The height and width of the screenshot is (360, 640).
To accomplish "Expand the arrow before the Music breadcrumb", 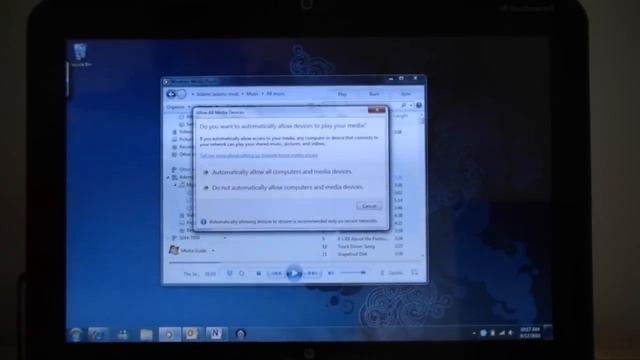I will (x=242, y=94).
